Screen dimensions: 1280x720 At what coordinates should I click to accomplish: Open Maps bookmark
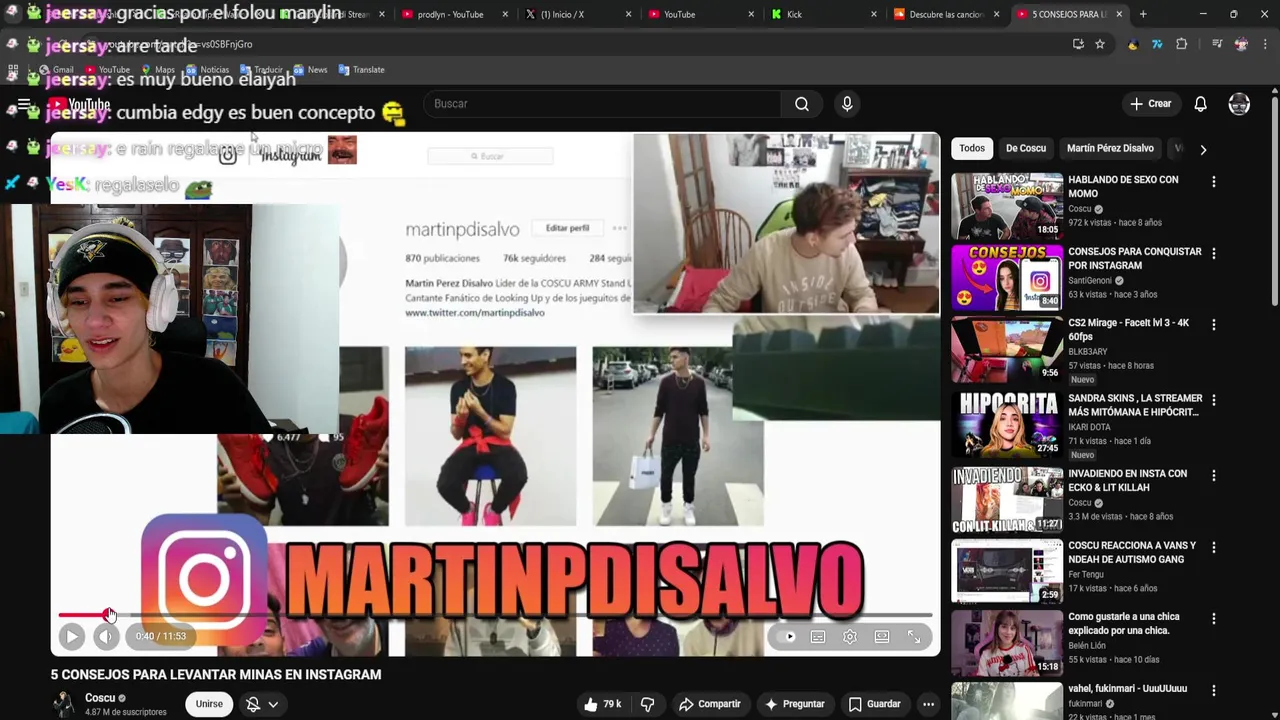pyautogui.click(x=158, y=70)
